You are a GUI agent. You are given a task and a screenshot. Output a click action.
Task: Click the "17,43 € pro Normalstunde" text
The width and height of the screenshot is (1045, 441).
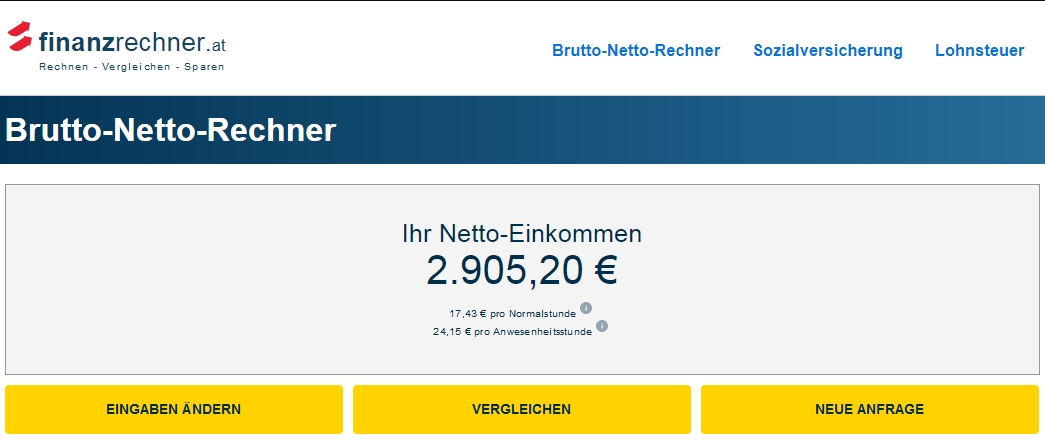coord(513,314)
